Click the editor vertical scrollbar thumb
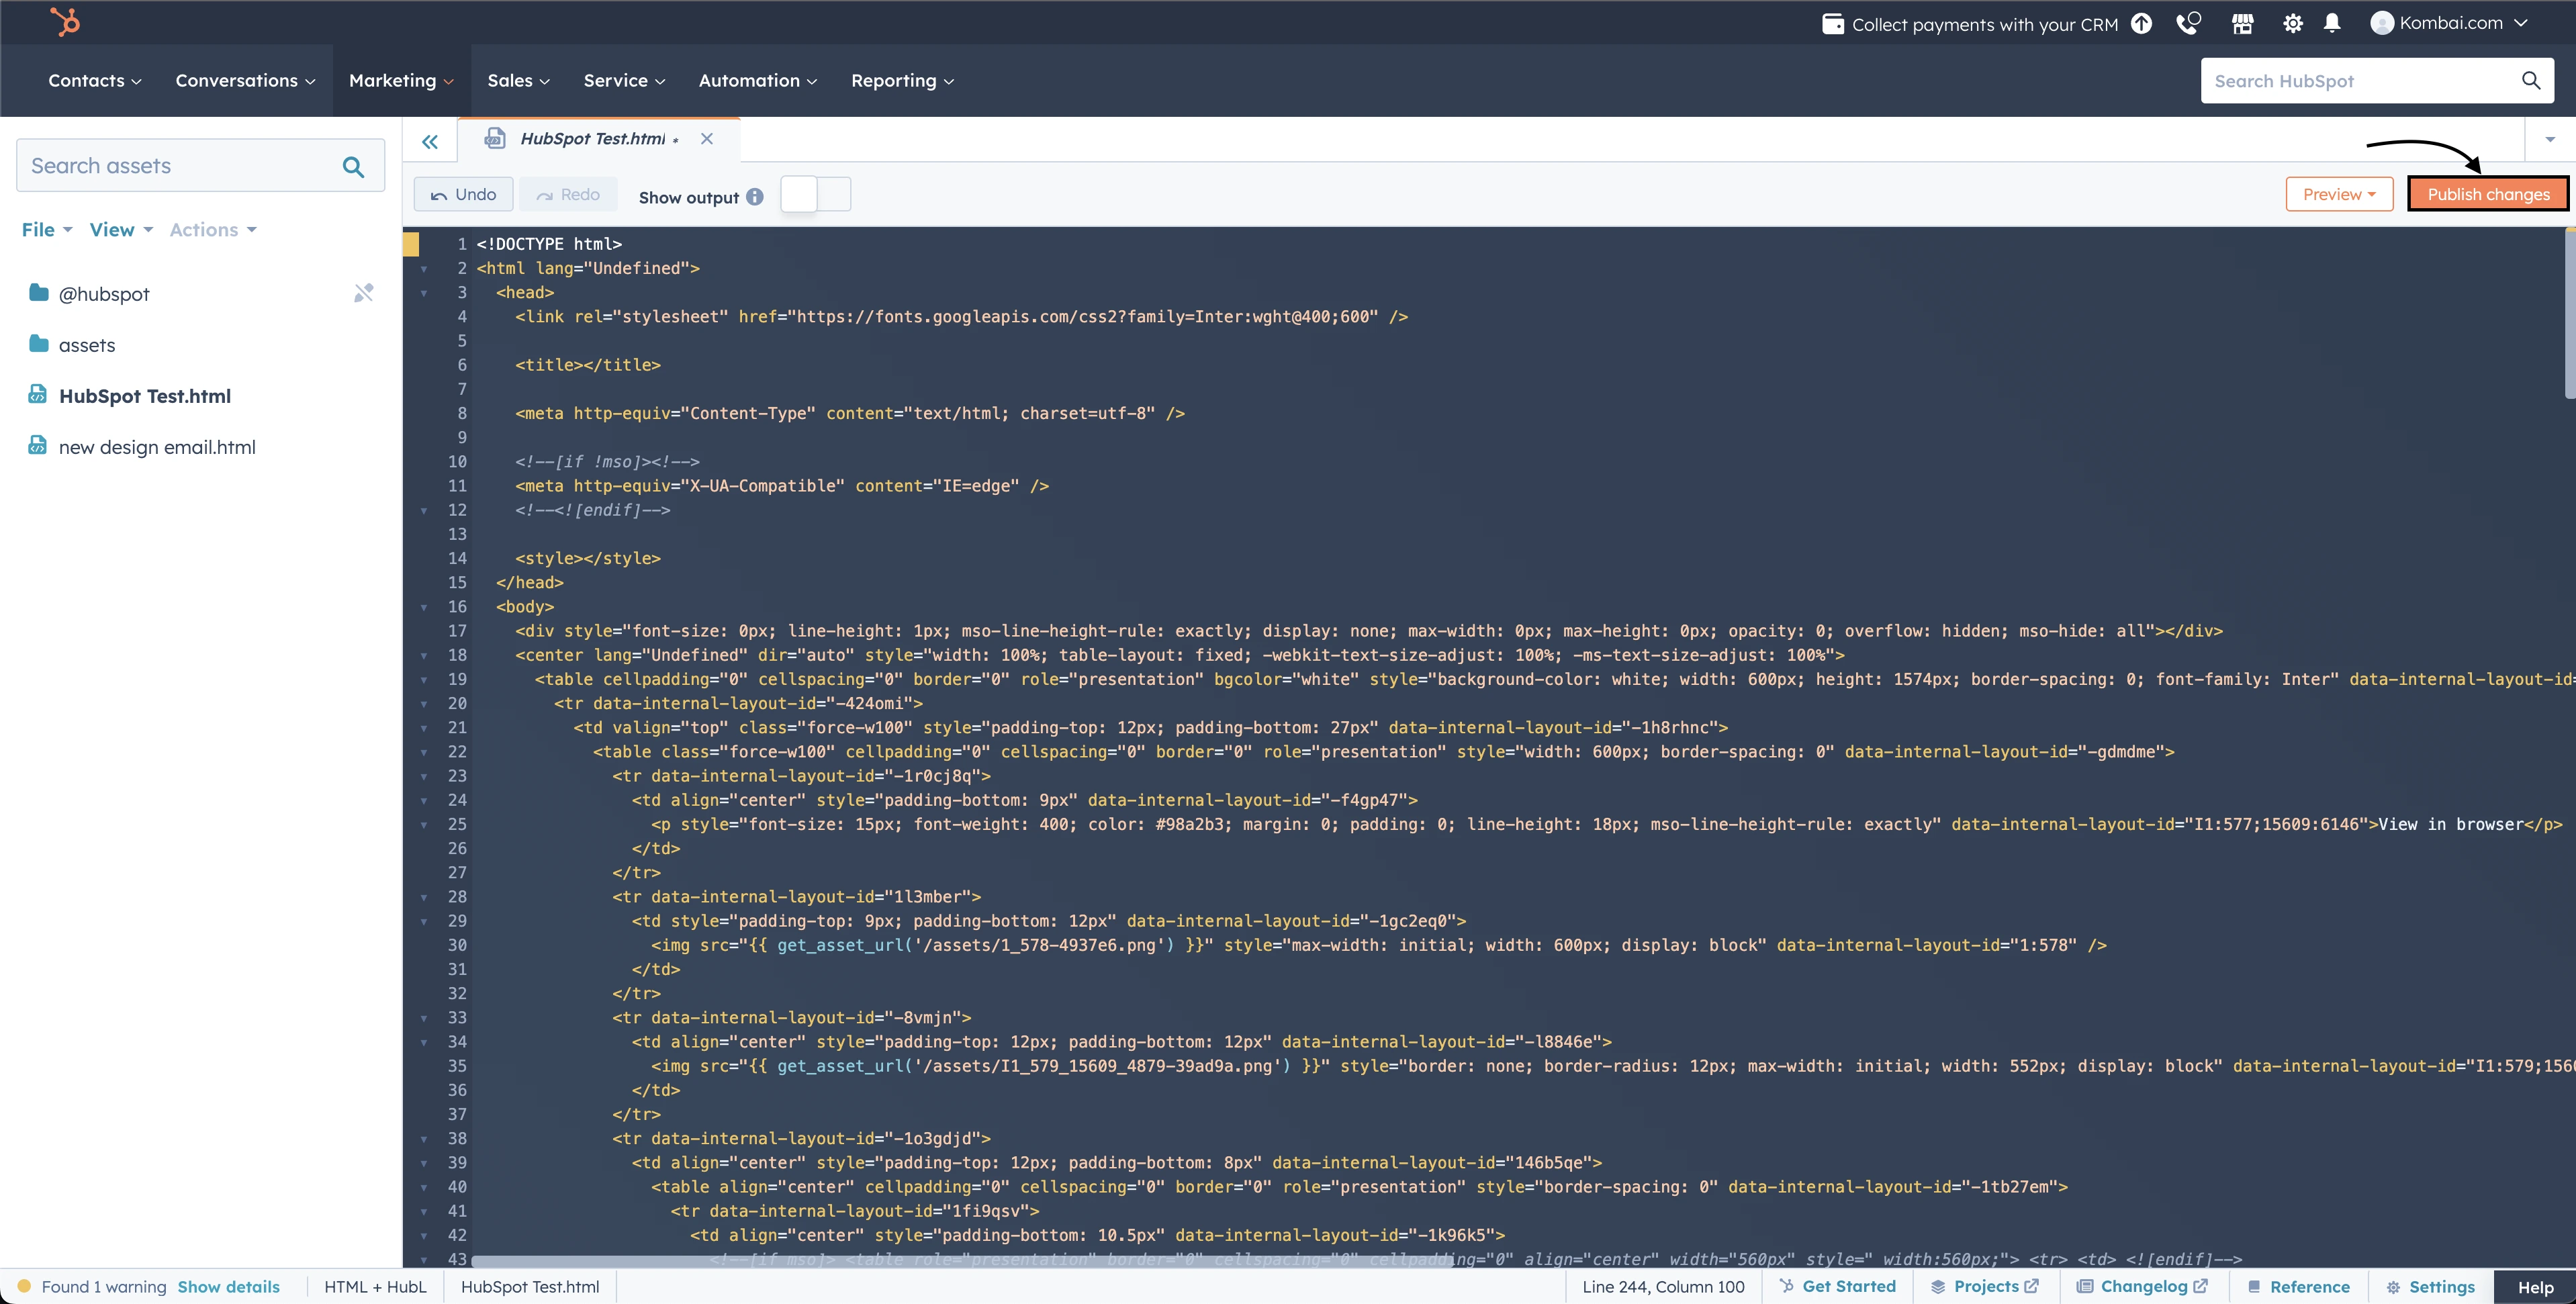 point(2569,314)
